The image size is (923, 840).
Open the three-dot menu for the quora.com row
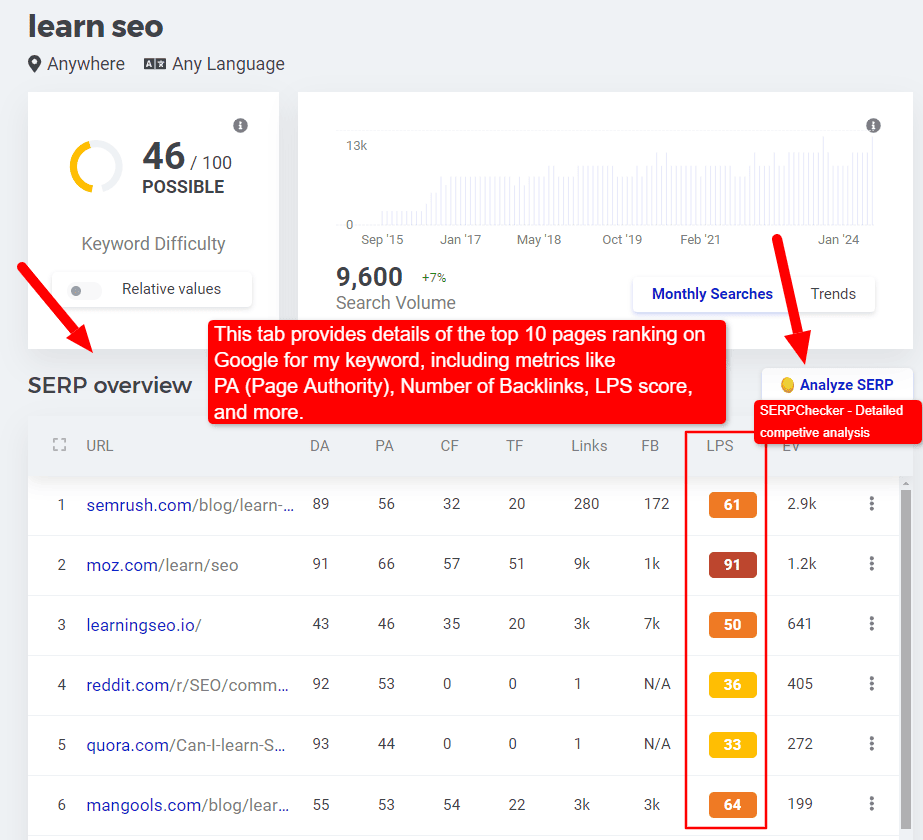(872, 744)
